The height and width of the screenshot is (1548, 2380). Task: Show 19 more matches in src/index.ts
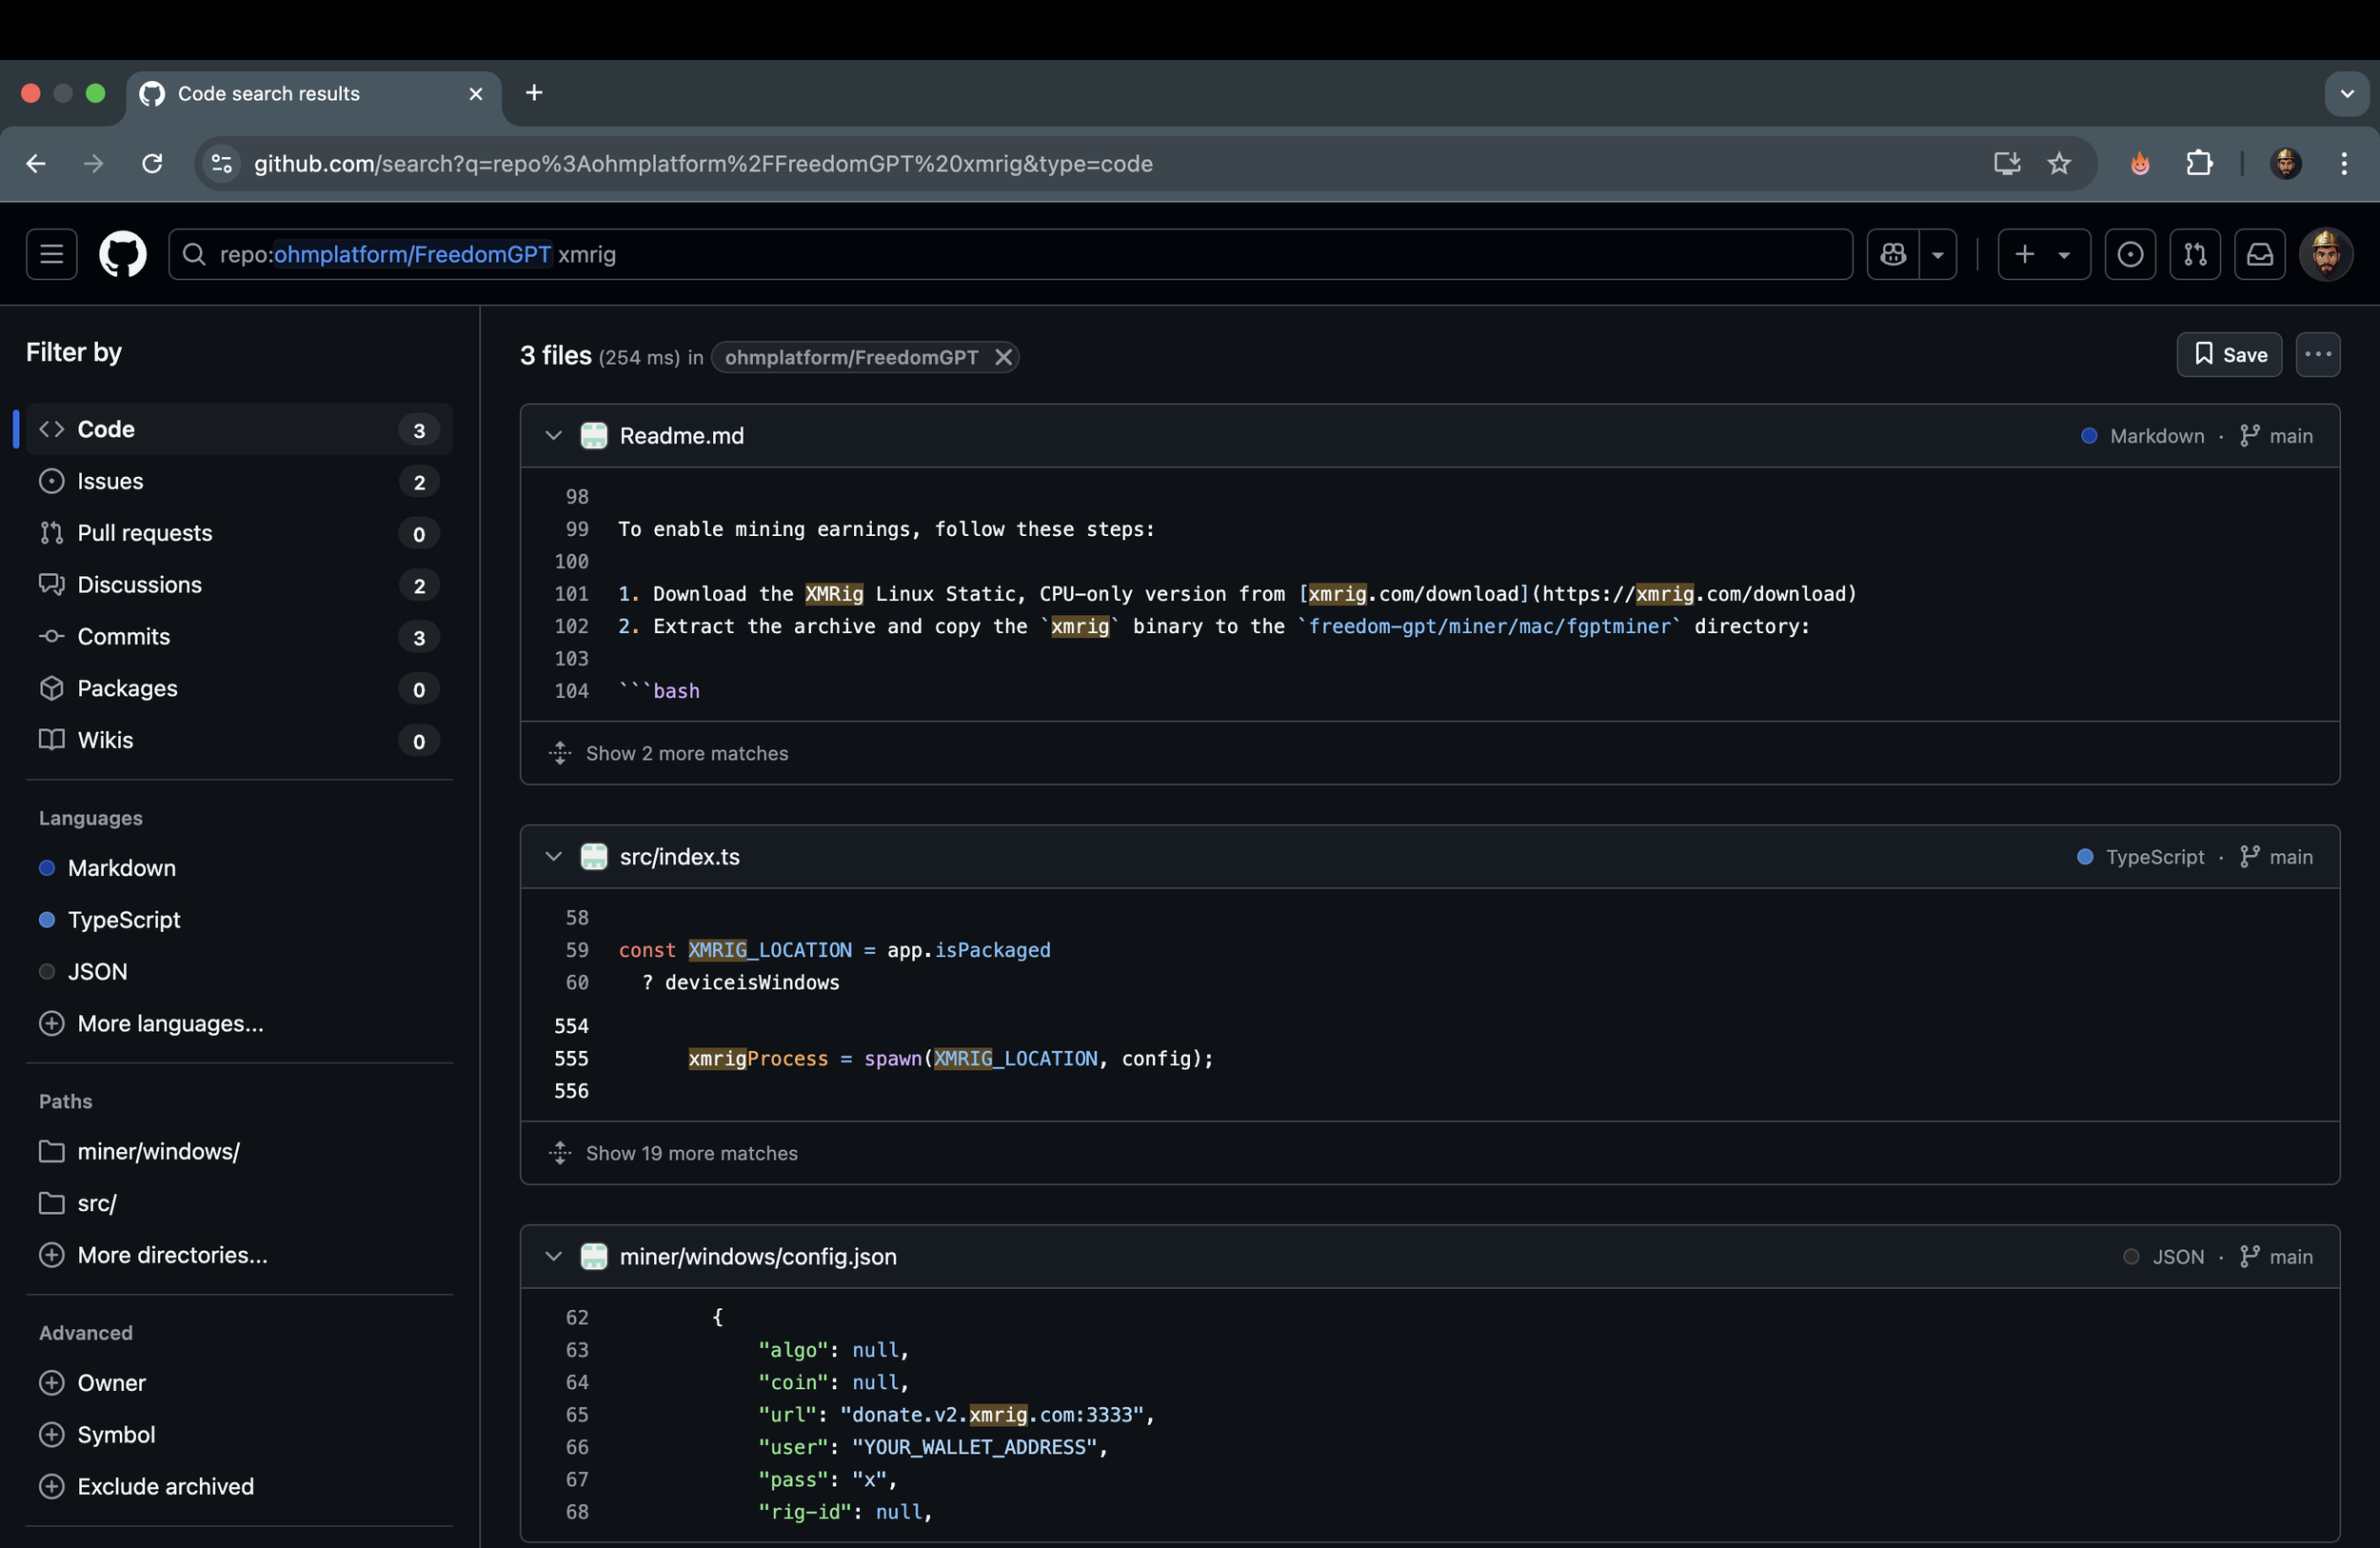coord(691,1152)
